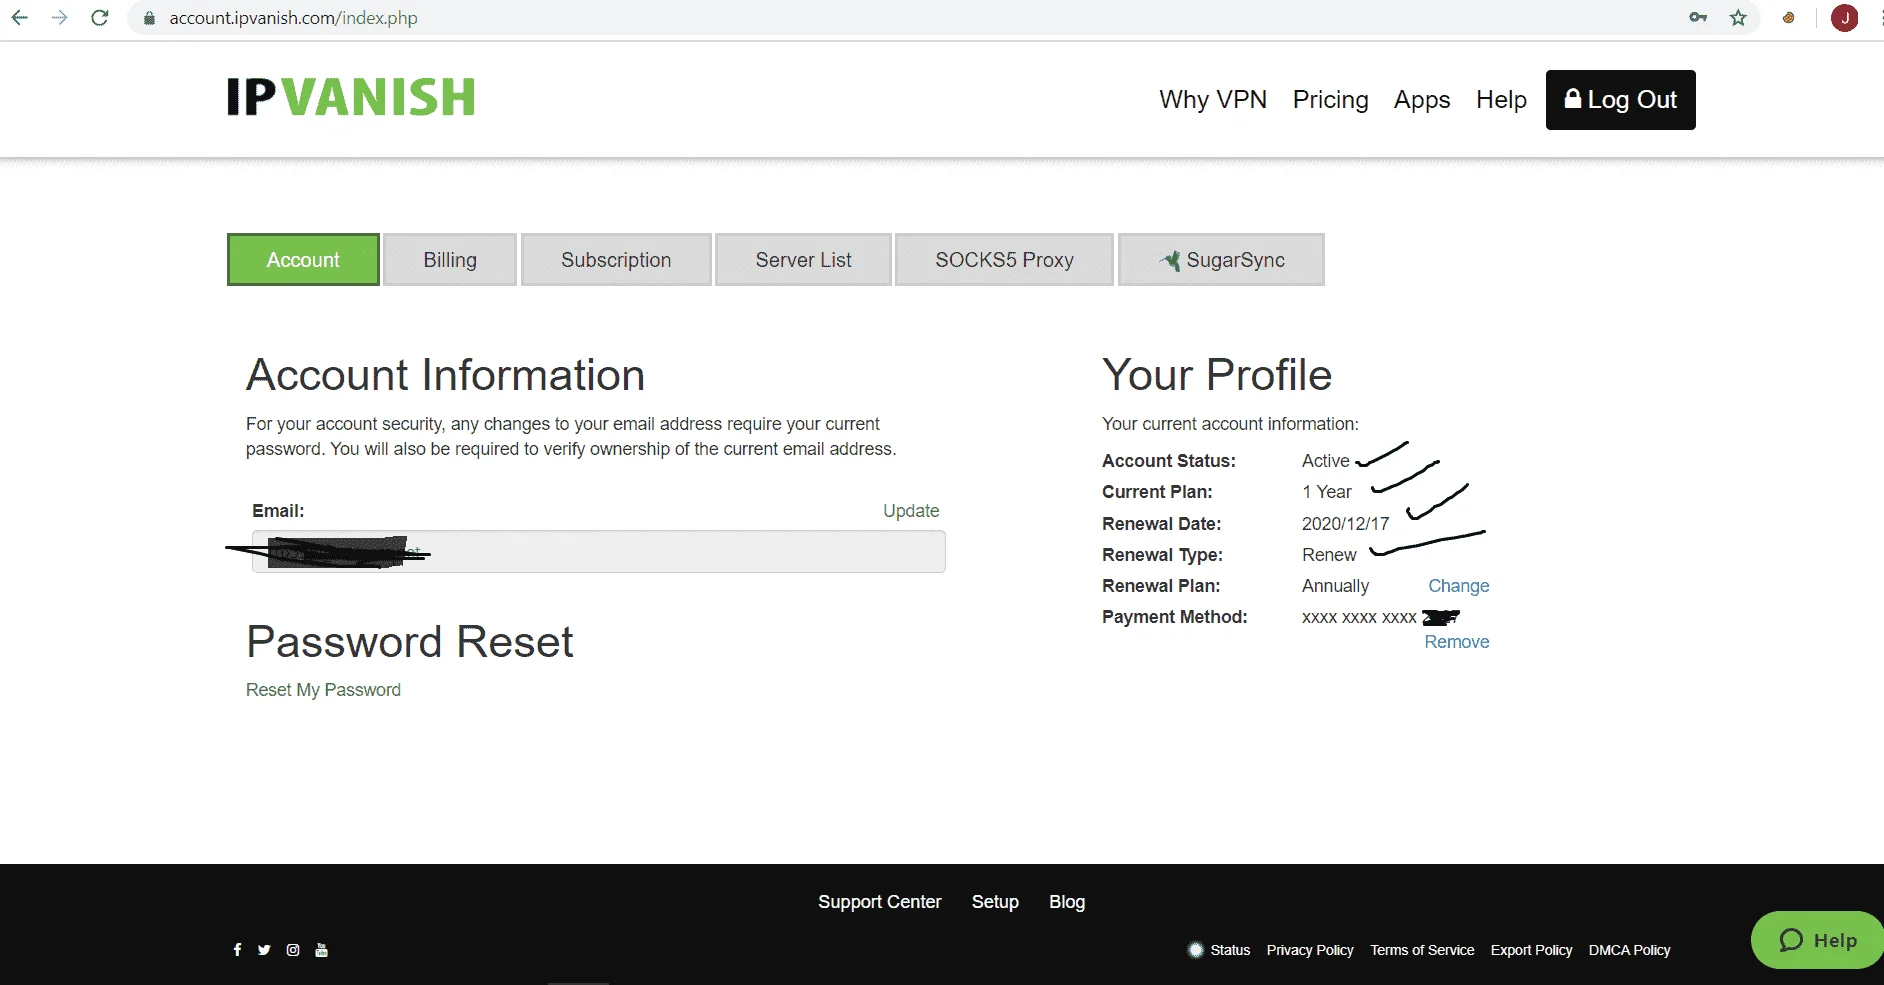Viewport: 1884px width, 985px height.
Task: Click the 'Account Information' heading
Action: (445, 375)
